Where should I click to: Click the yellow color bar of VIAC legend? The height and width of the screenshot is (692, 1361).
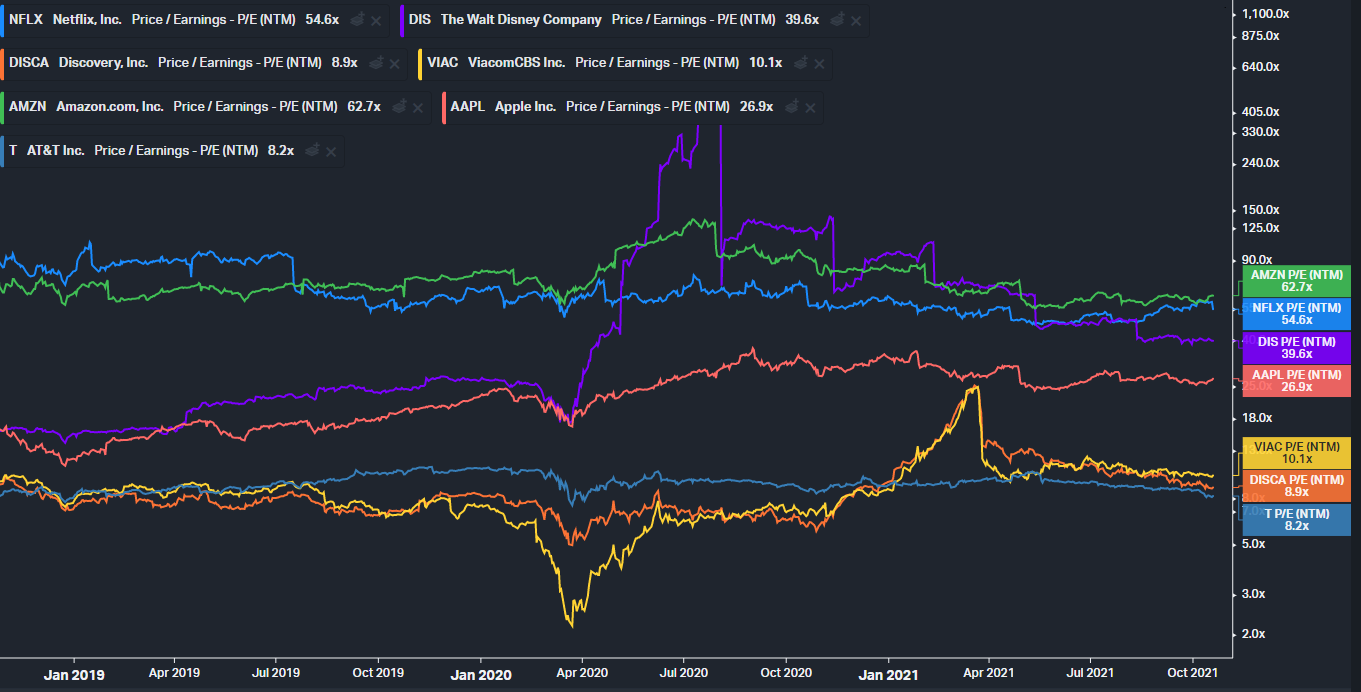[x=419, y=63]
